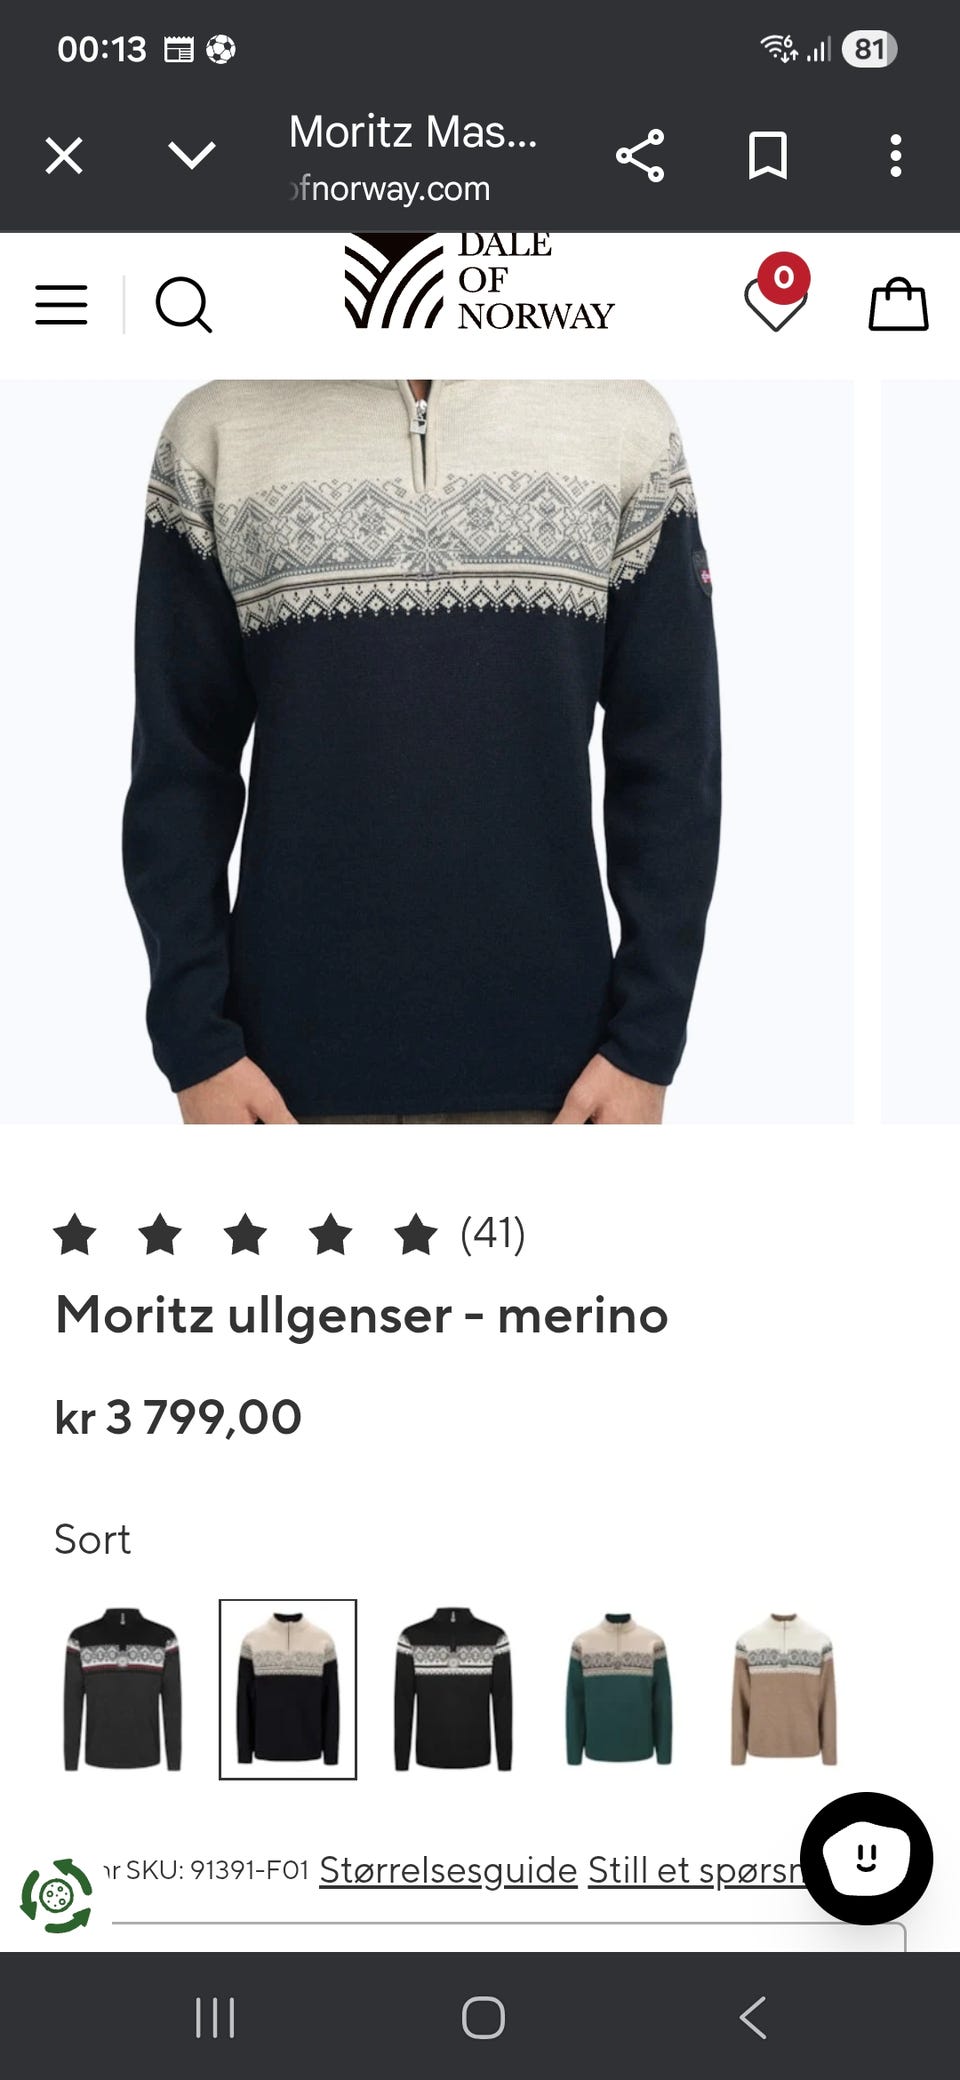Image resolution: width=960 pixels, height=2080 pixels.
Task: Open the hamburger navigation menu
Action: [x=61, y=304]
